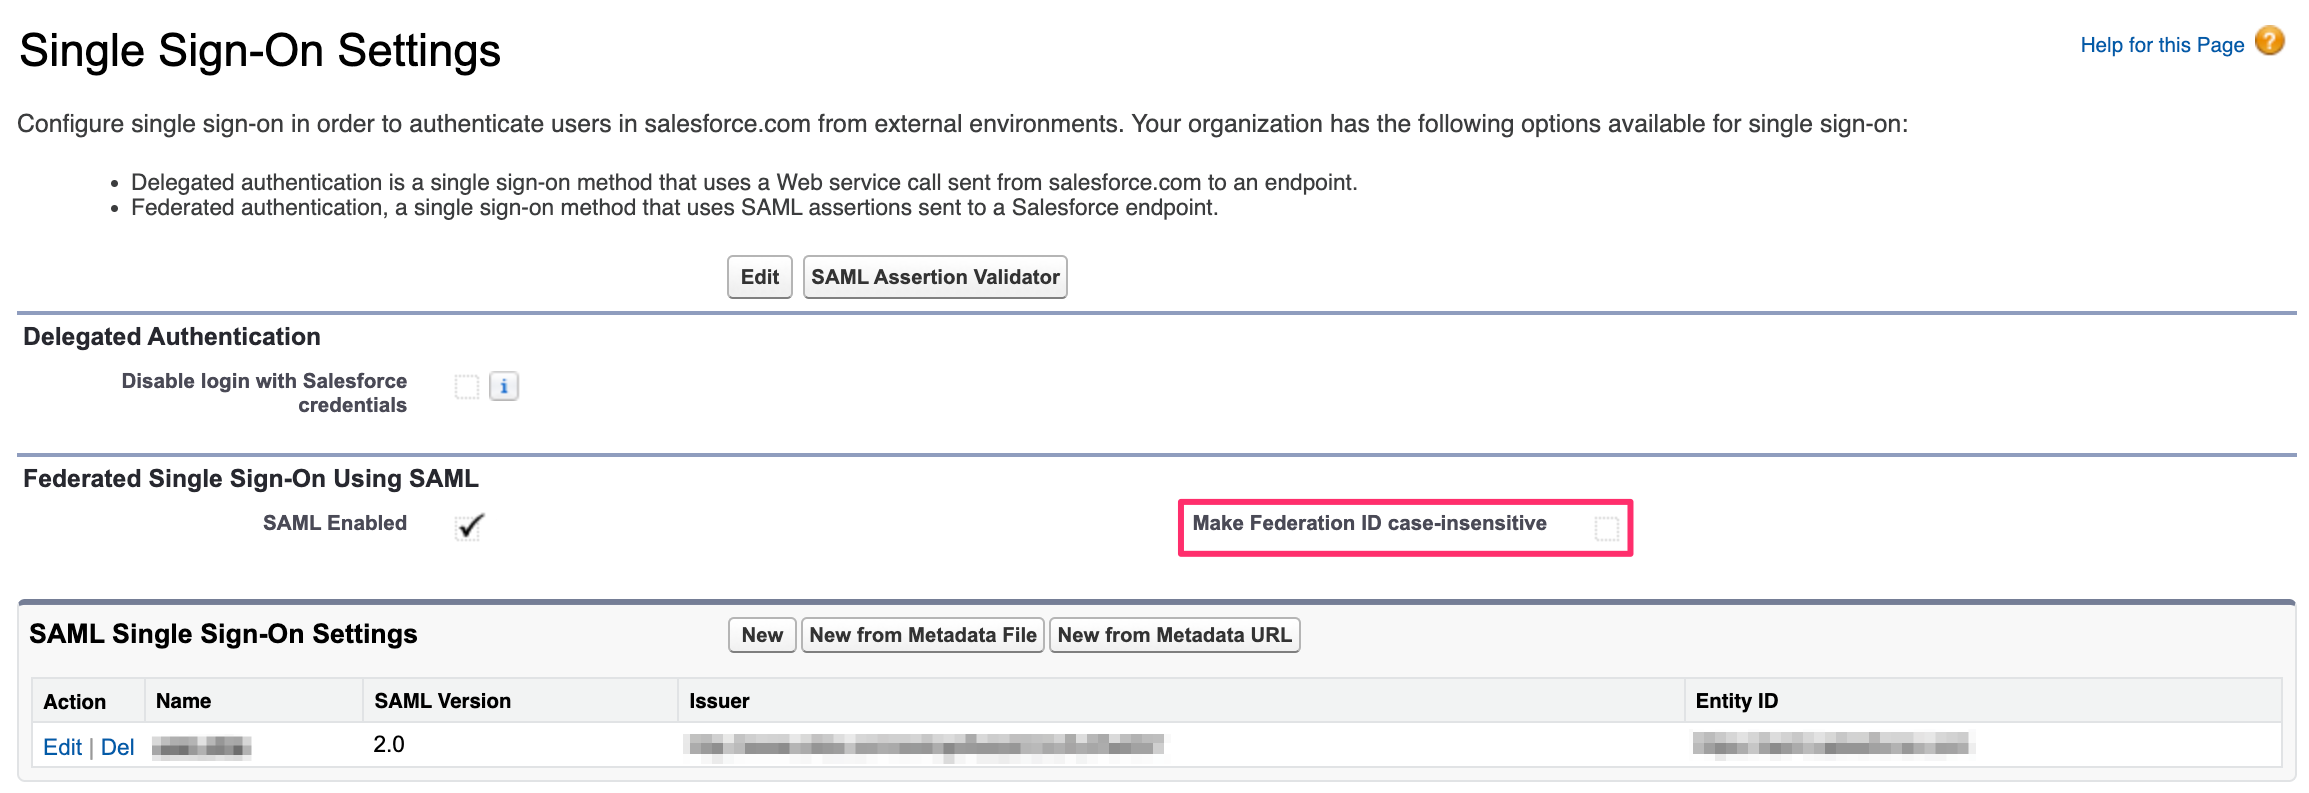2309x793 pixels.
Task: Click Edit link in the SAML settings row
Action: [x=62, y=747]
